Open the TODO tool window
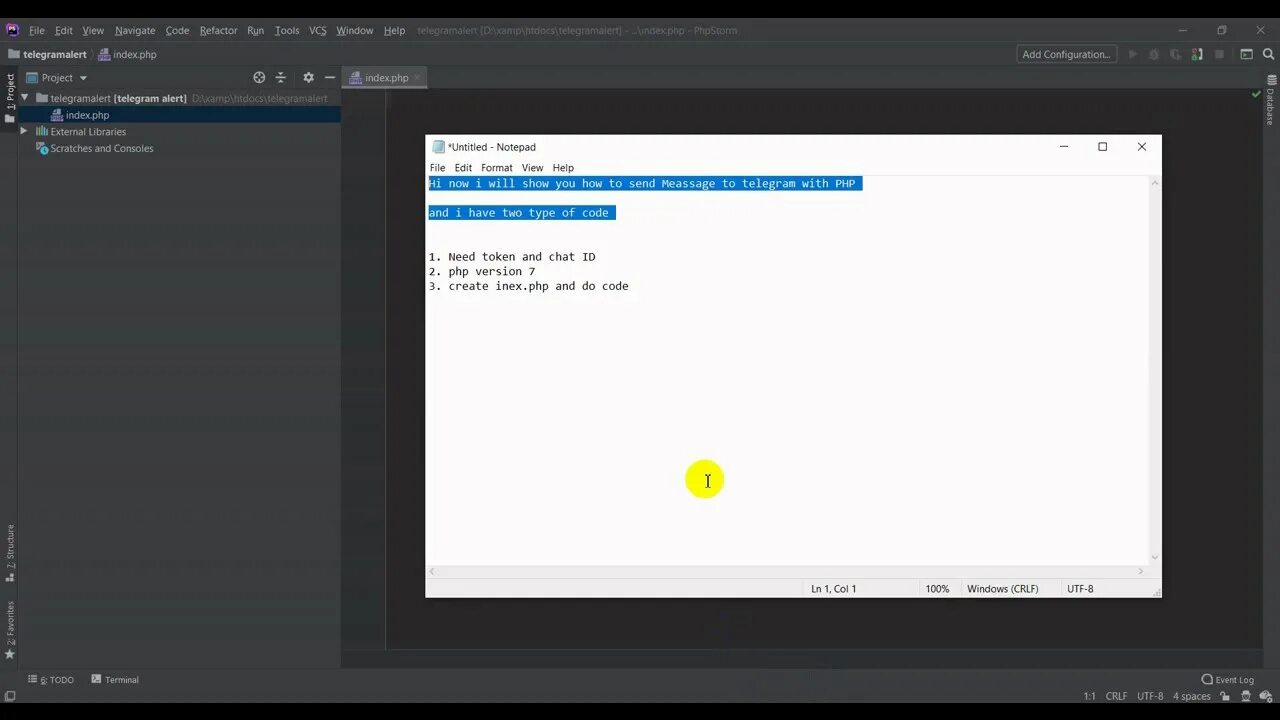 click(51, 679)
